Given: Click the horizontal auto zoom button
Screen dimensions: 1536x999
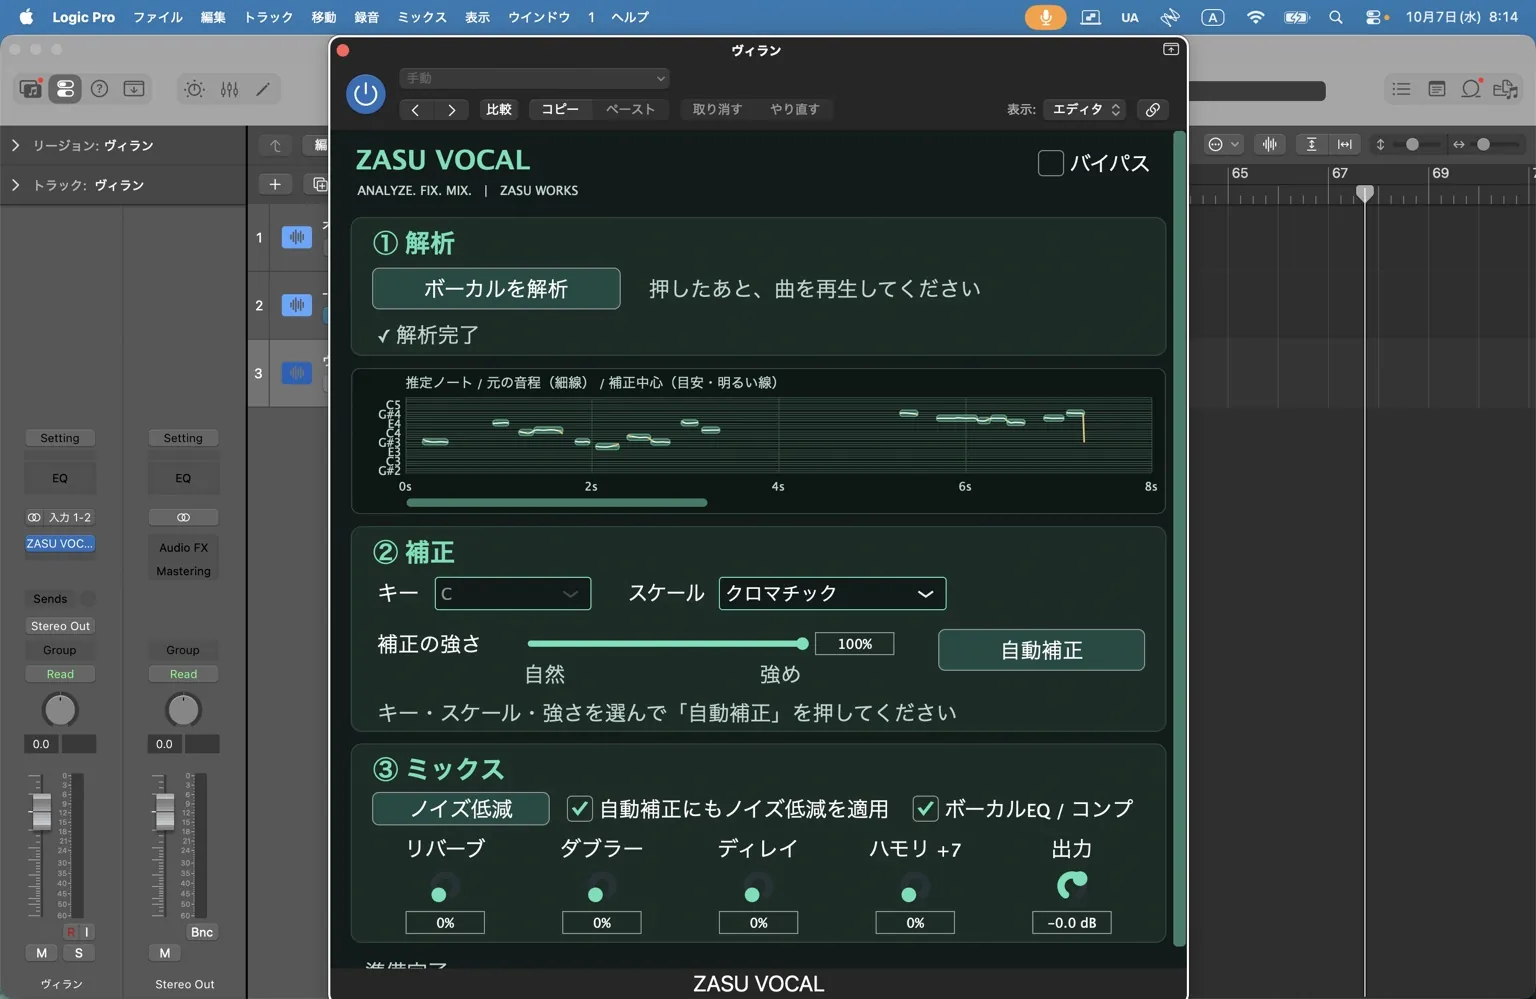Looking at the screenshot, I should (x=1344, y=144).
